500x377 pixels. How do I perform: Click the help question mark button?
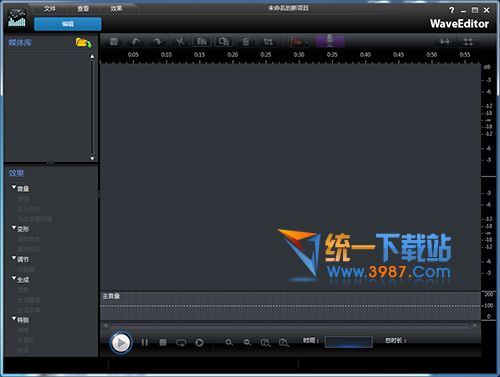click(452, 10)
